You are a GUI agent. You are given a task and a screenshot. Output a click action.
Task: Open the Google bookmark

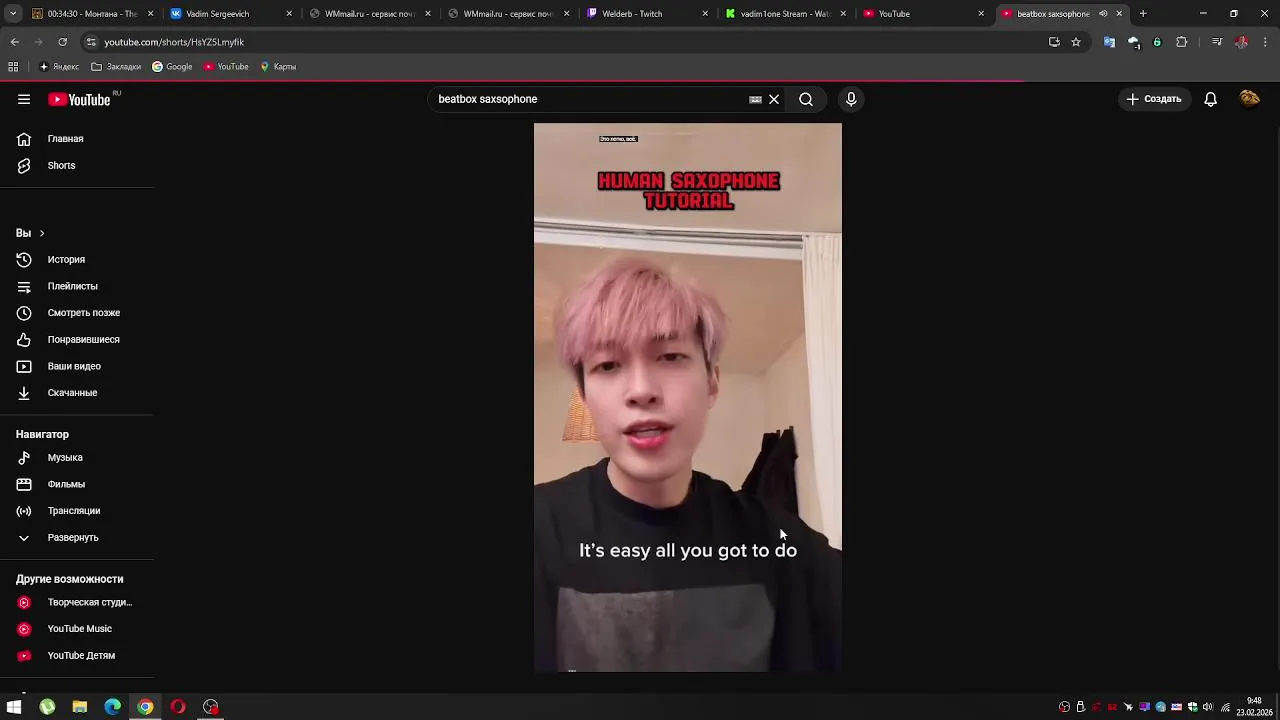[172, 67]
